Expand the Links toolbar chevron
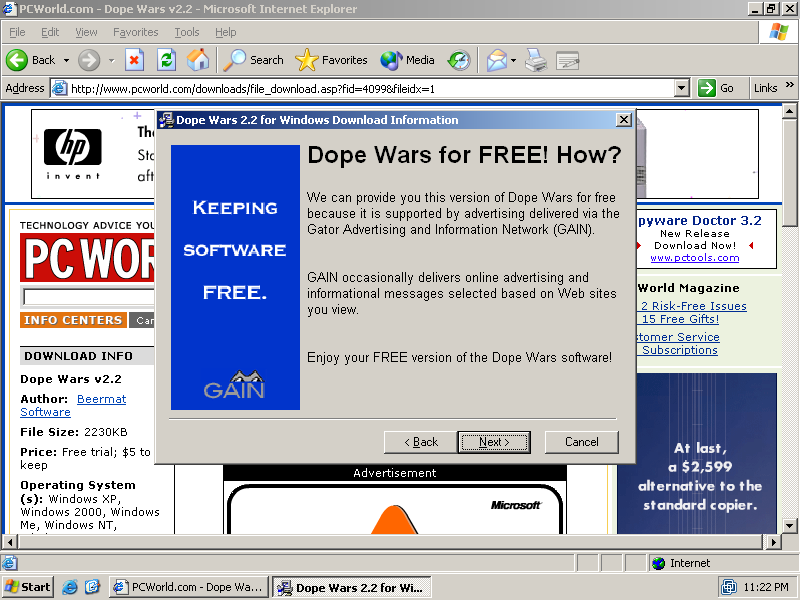The height and width of the screenshot is (600, 800). pyautogui.click(x=790, y=85)
